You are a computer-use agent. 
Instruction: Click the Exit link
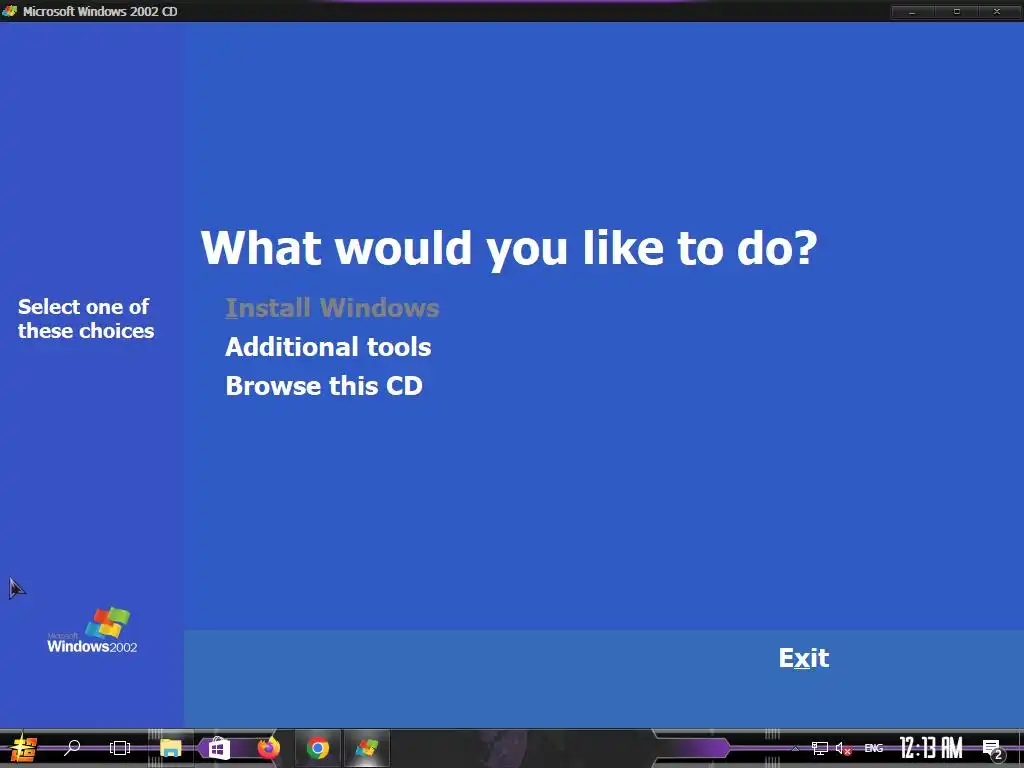point(803,658)
